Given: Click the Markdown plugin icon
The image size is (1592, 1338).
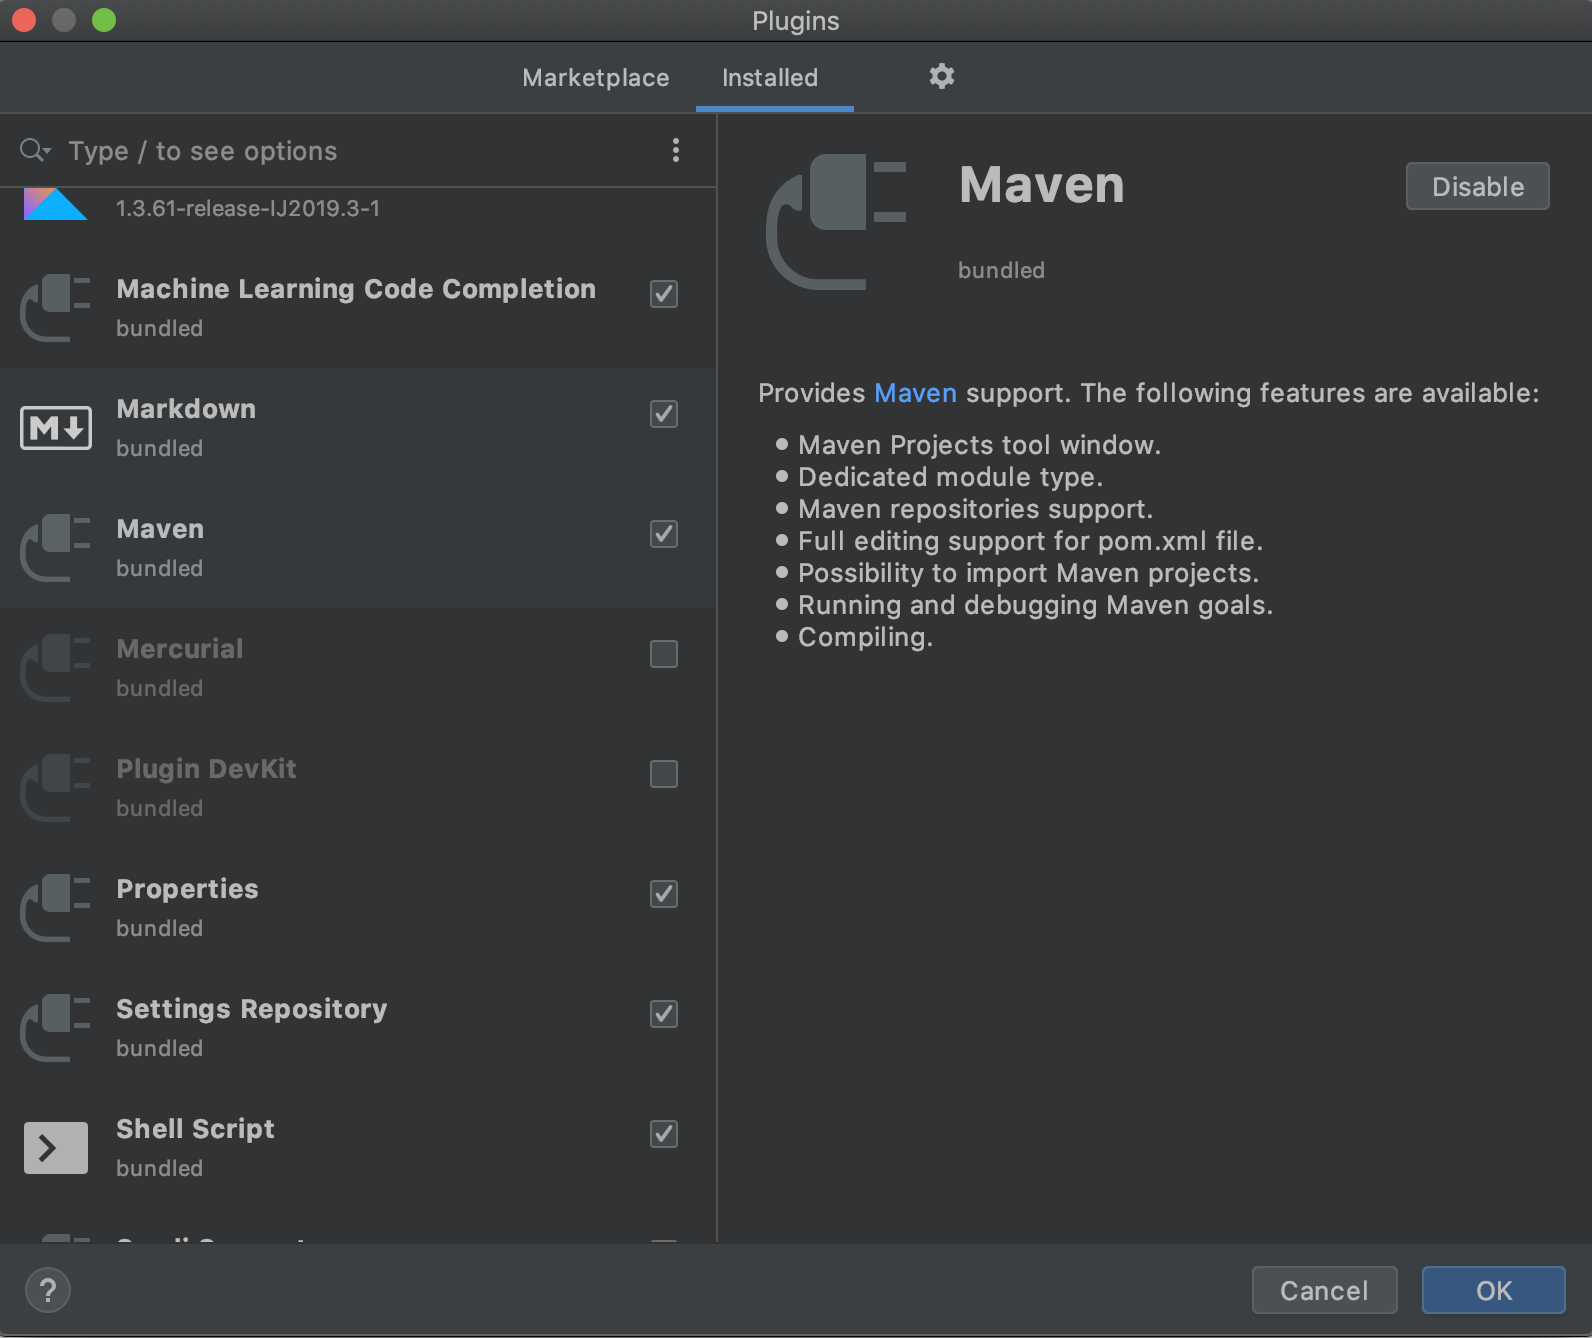Looking at the screenshot, I should click(x=56, y=428).
